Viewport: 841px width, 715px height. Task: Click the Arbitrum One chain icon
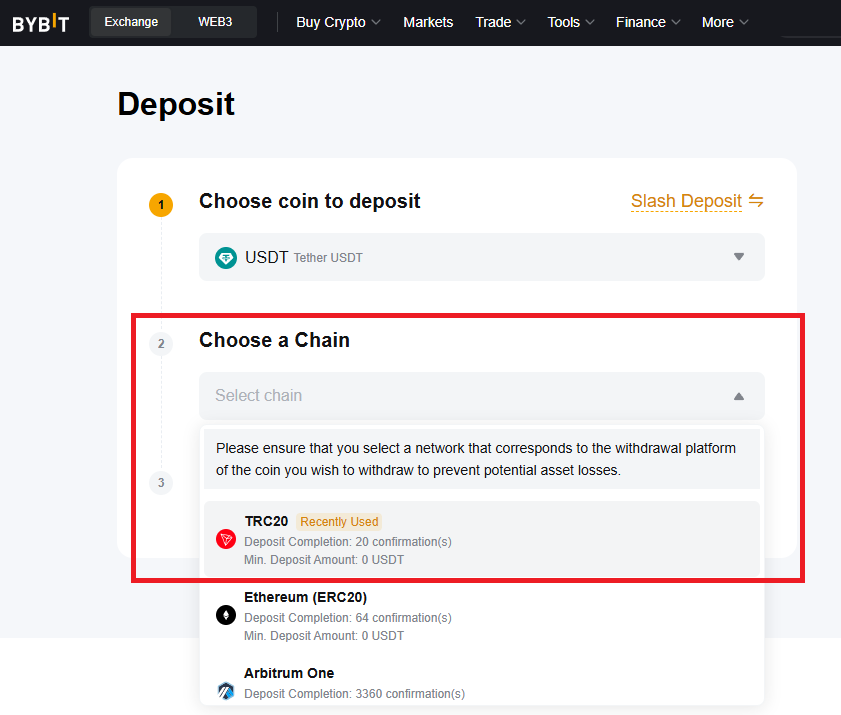pyautogui.click(x=226, y=690)
